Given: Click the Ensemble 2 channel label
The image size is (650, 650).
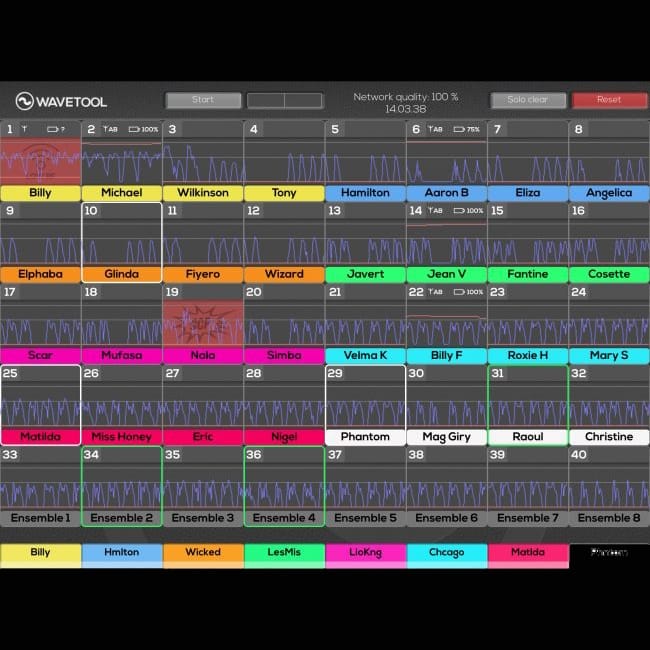Looking at the screenshot, I should [122, 518].
